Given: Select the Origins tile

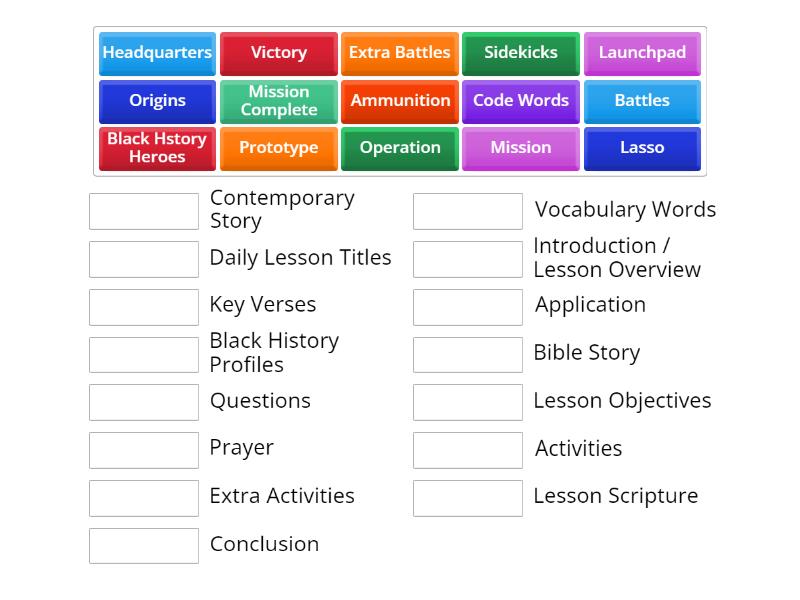Looking at the screenshot, I should coord(157,100).
